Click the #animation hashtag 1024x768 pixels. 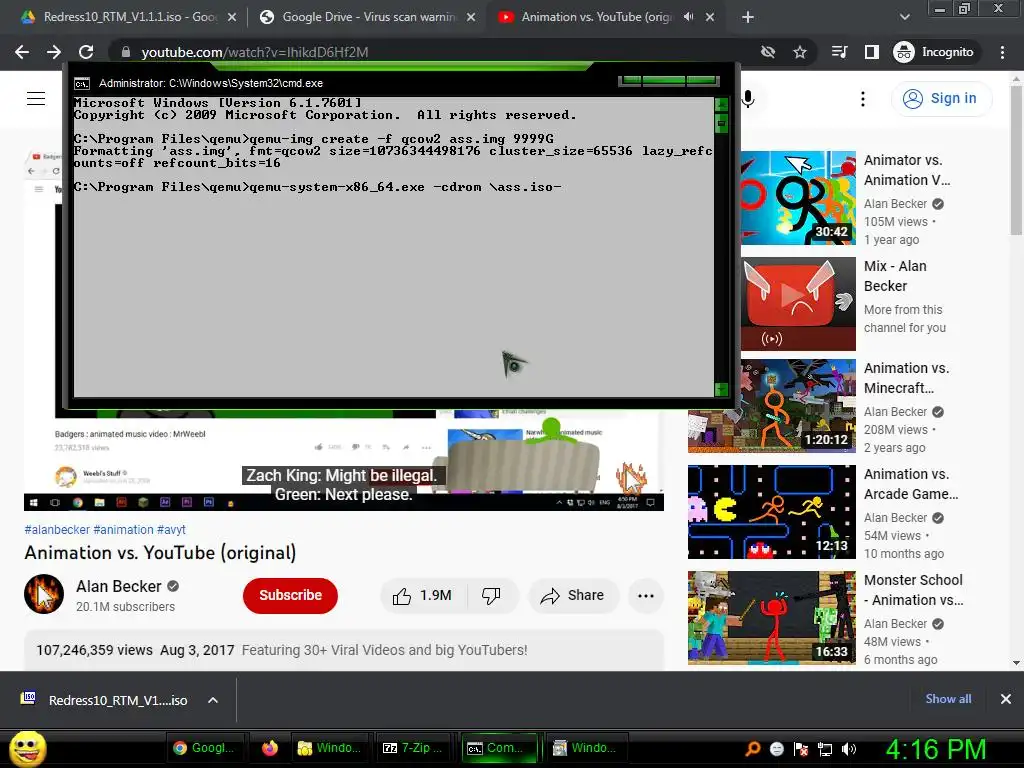[x=123, y=530]
